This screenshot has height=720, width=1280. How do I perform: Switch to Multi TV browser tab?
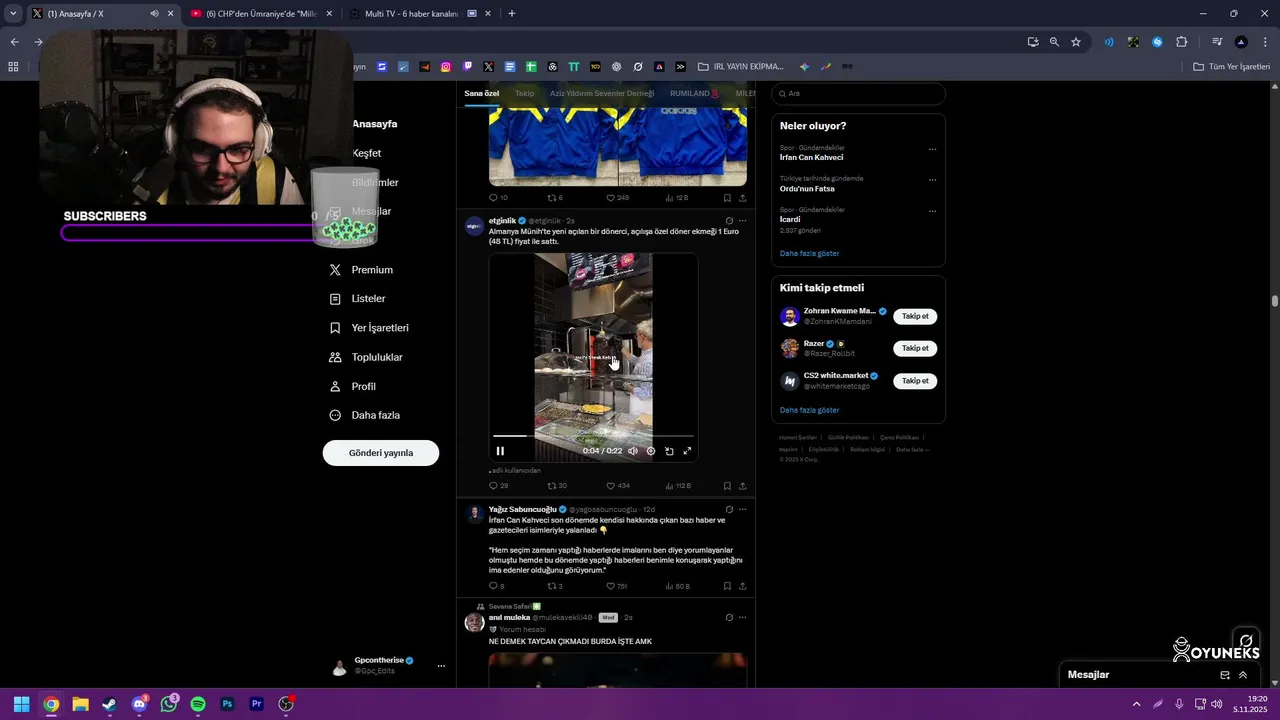[x=420, y=14]
